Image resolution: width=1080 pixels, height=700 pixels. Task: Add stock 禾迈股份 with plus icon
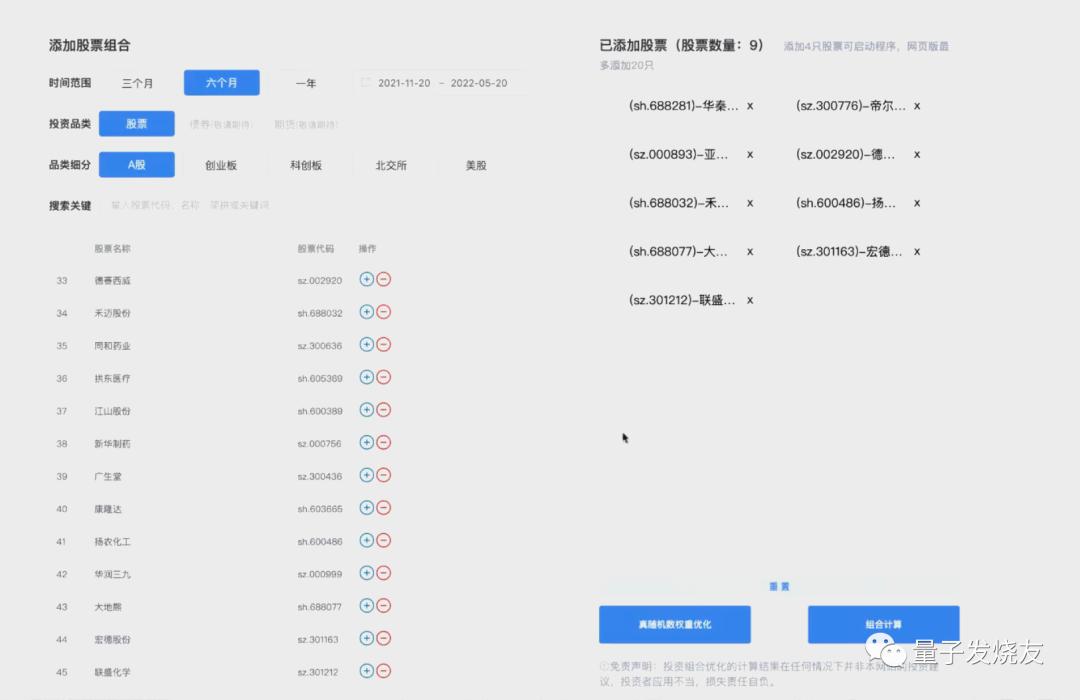click(x=366, y=312)
